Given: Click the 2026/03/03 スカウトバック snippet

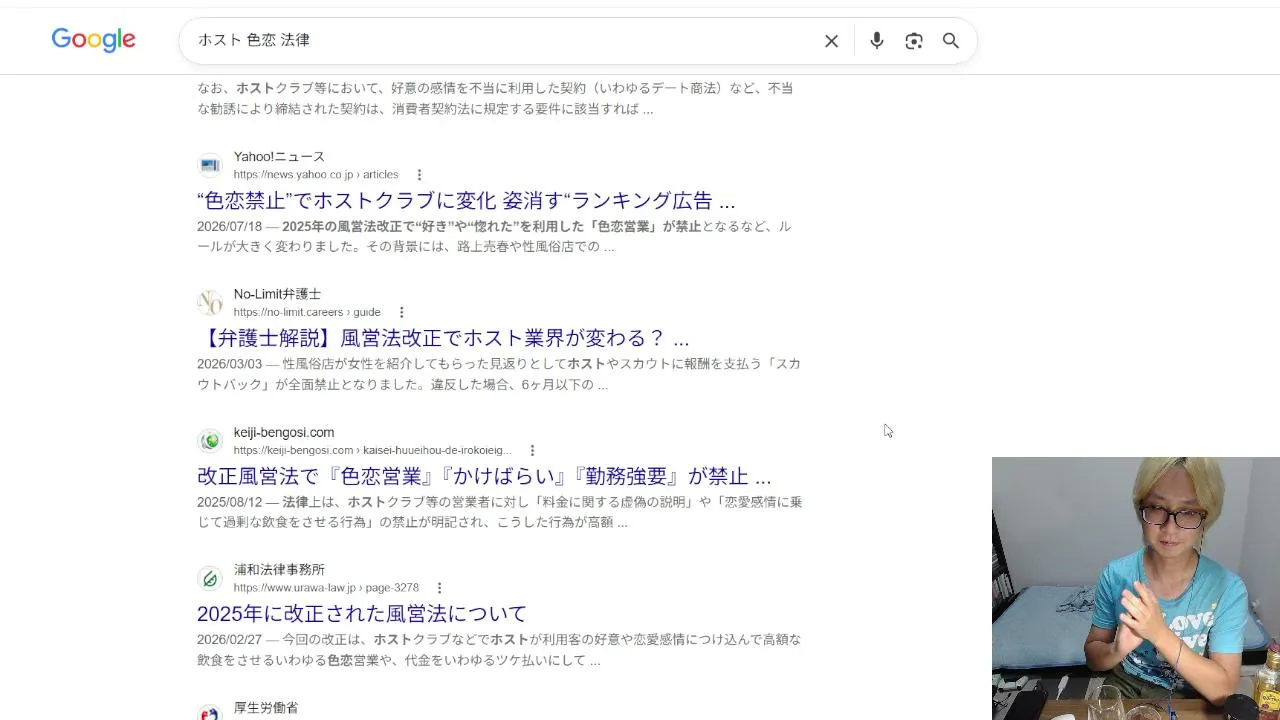Looking at the screenshot, I should 499,374.
